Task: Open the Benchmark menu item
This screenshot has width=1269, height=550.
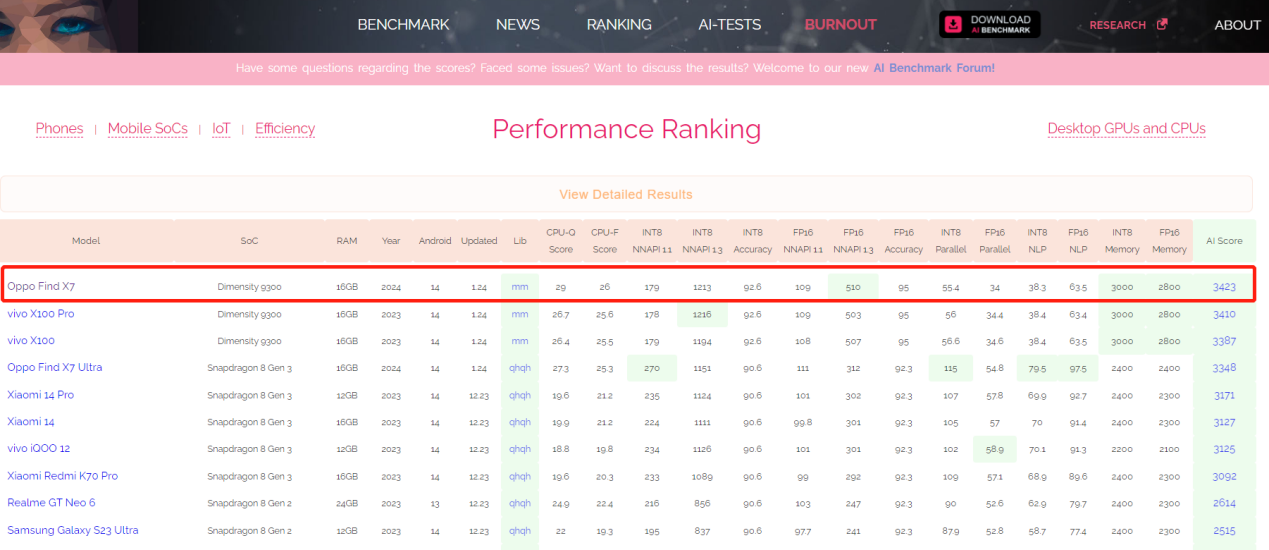Action: click(404, 24)
